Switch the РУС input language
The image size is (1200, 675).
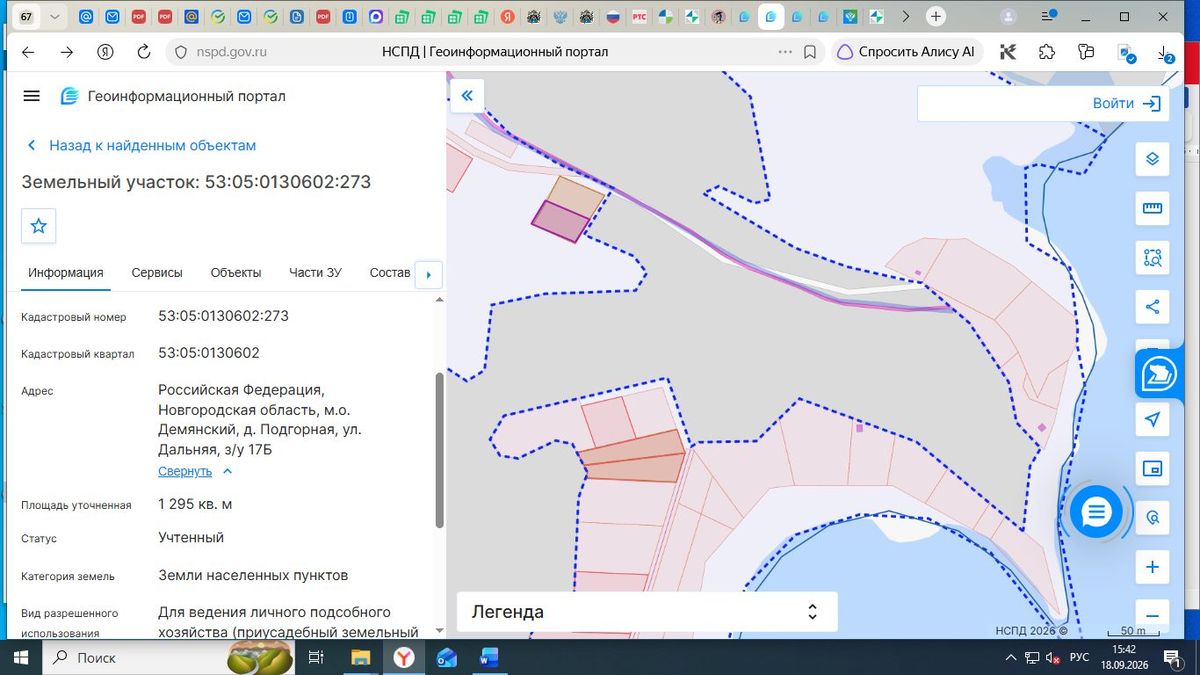[1080, 658]
